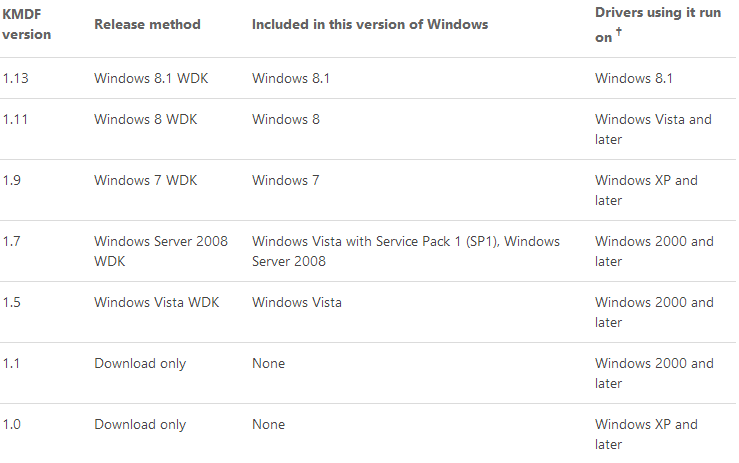Select the 1.1 version cell

(x=12, y=363)
